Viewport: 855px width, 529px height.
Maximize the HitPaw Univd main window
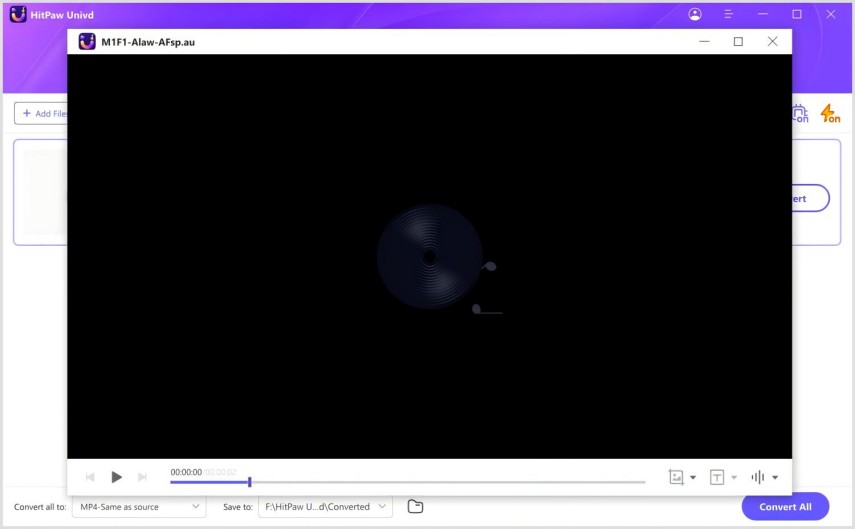coord(797,14)
